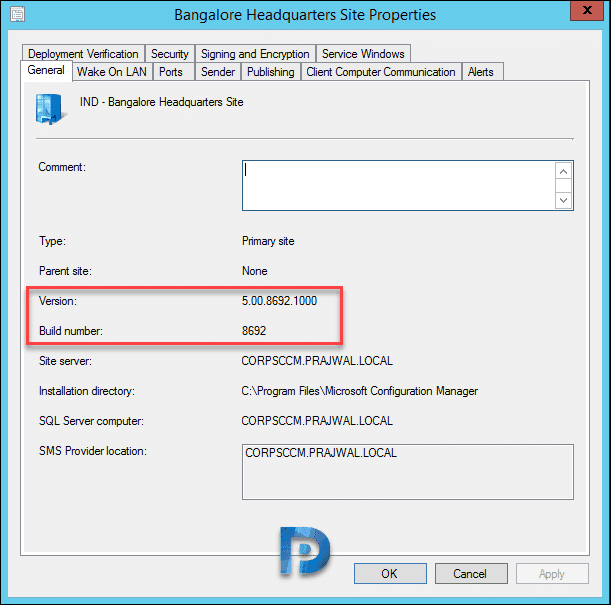Select version value 5.00.8692.1000
Screen dimensions: 611x605
279,301
